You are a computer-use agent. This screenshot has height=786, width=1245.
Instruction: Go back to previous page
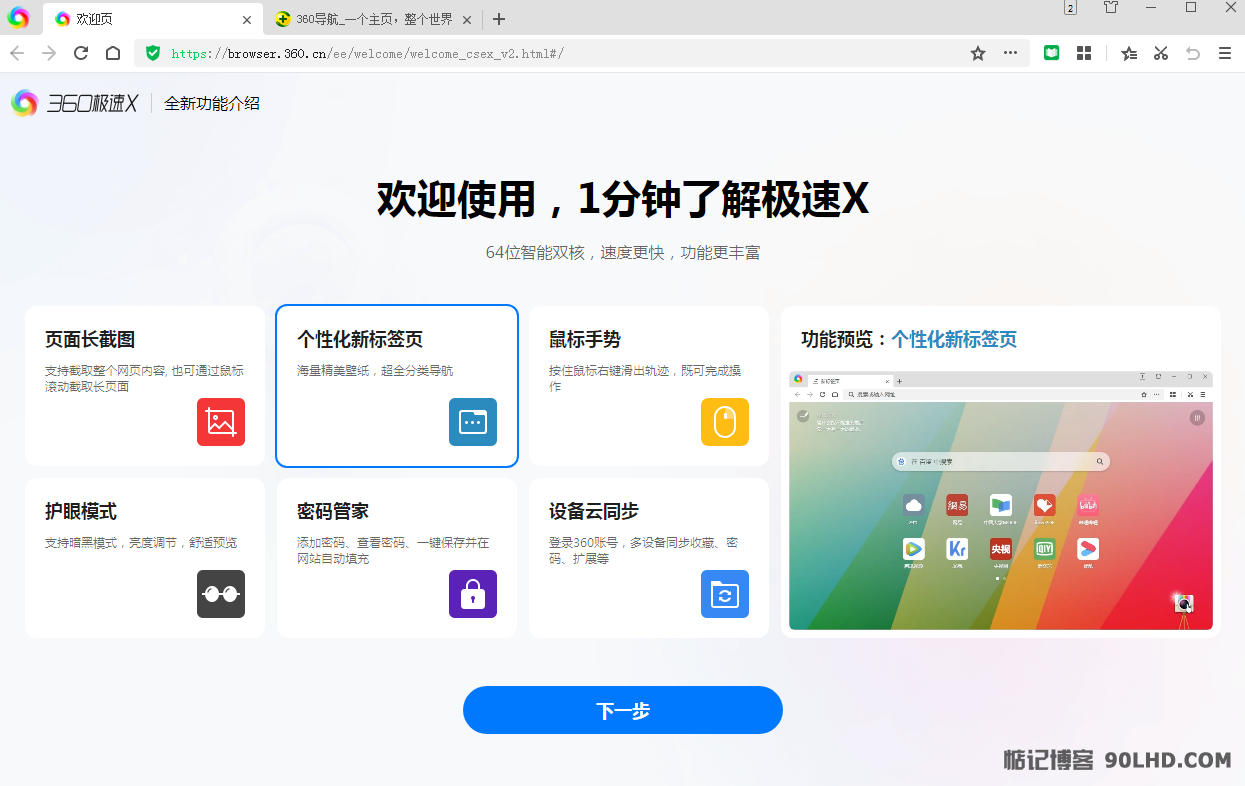[x=17, y=53]
